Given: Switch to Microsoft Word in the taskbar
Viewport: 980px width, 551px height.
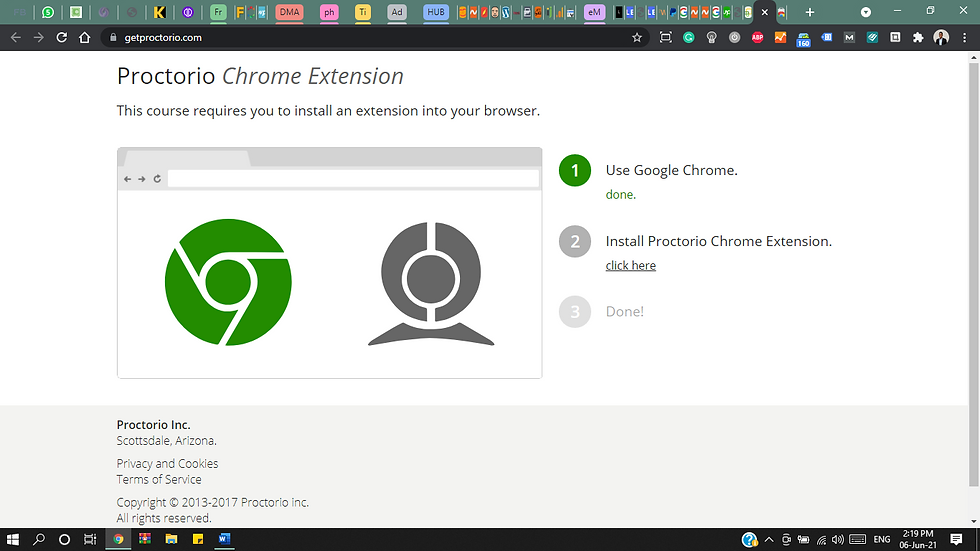Looking at the screenshot, I should point(224,539).
